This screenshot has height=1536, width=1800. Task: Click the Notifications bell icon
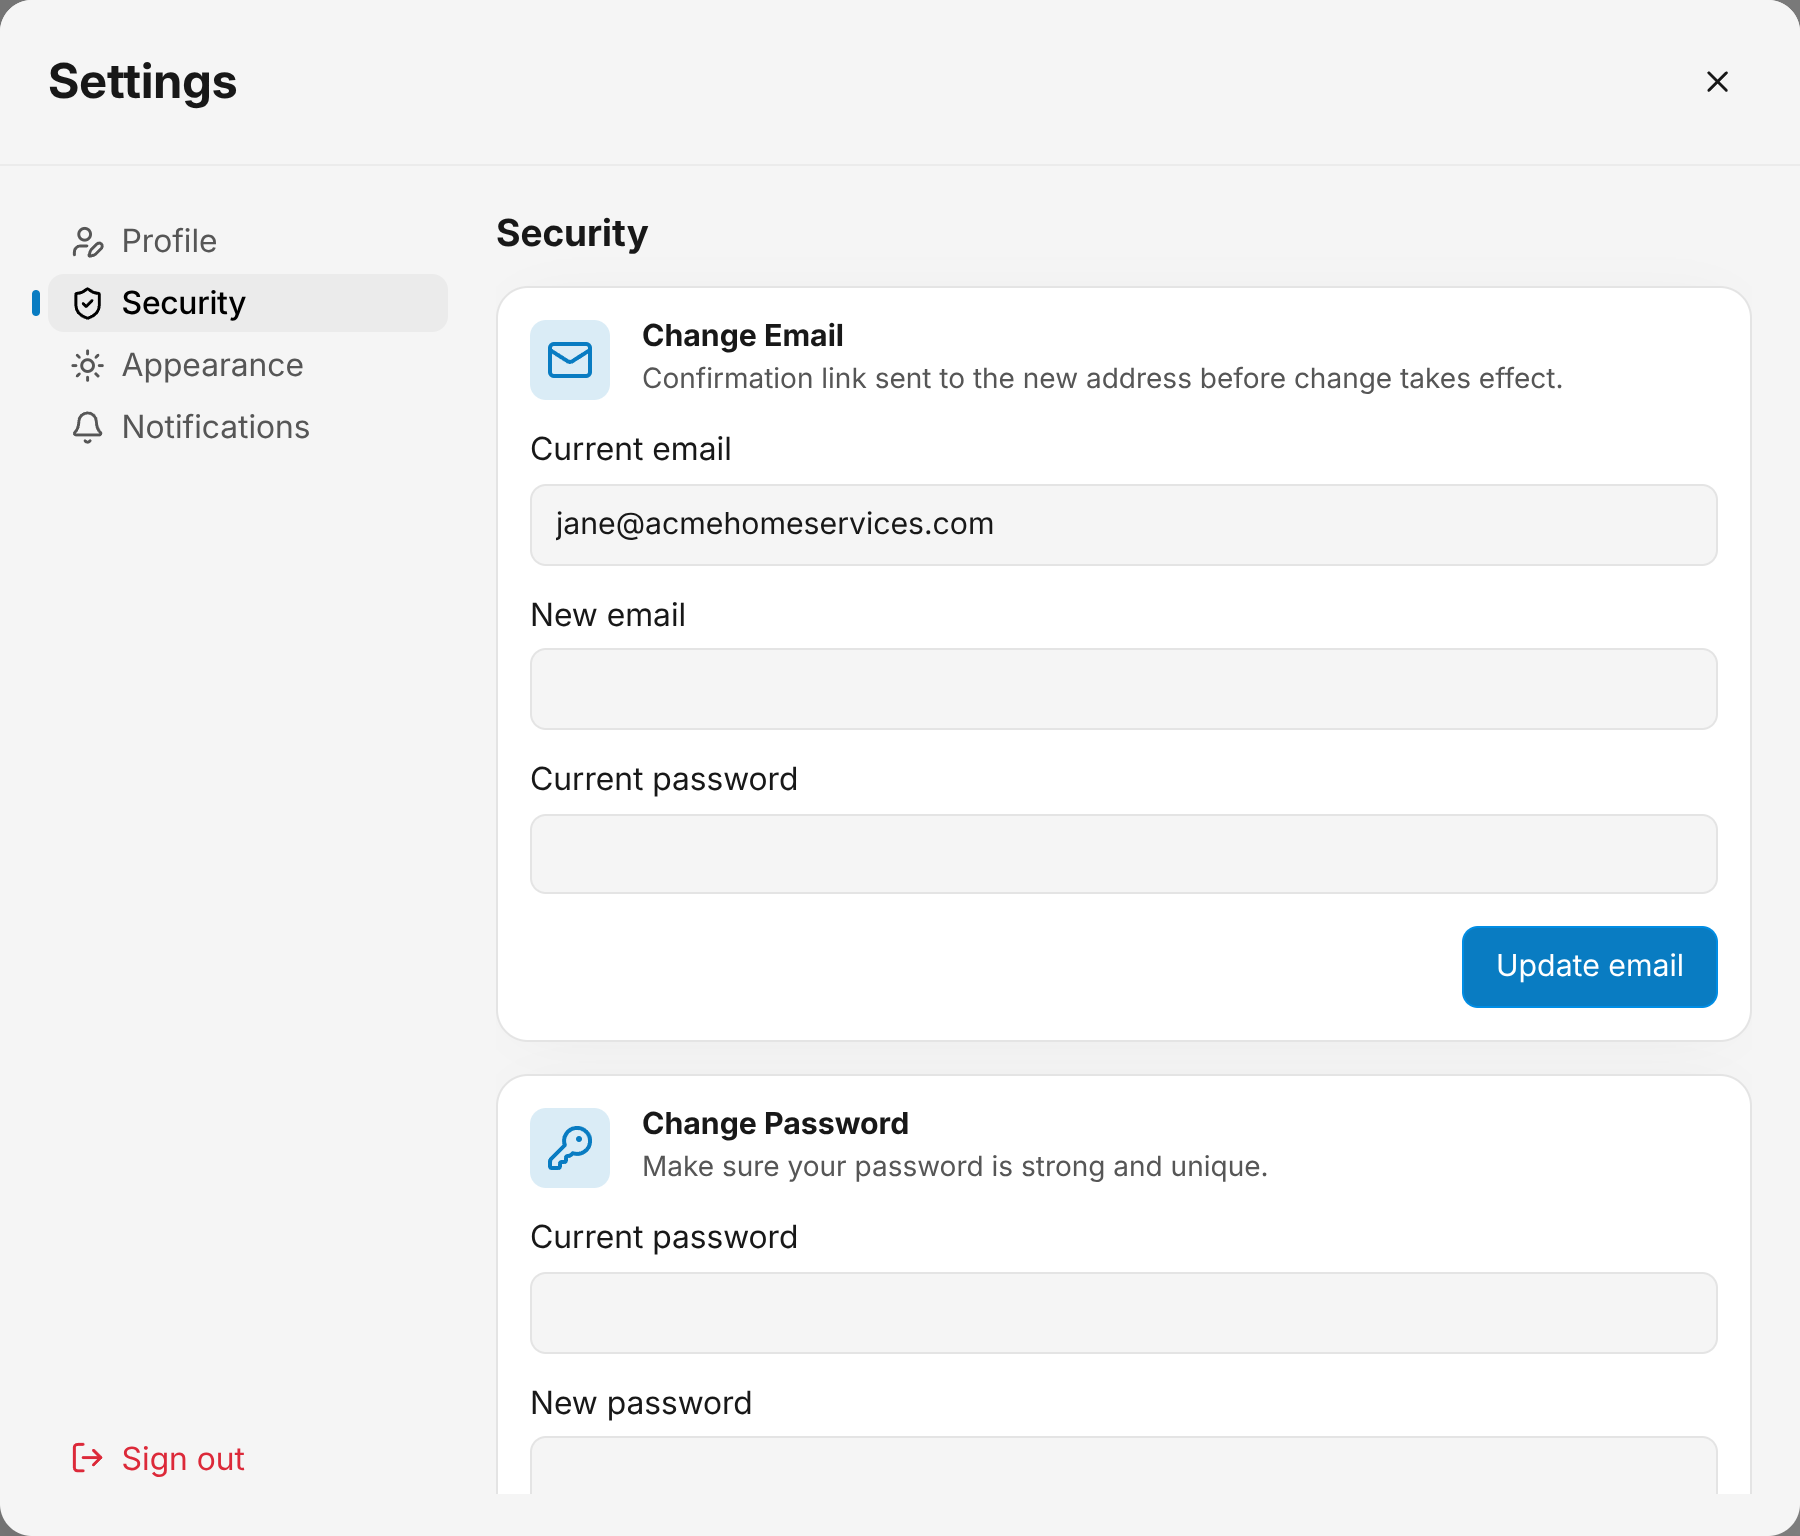[x=87, y=427]
